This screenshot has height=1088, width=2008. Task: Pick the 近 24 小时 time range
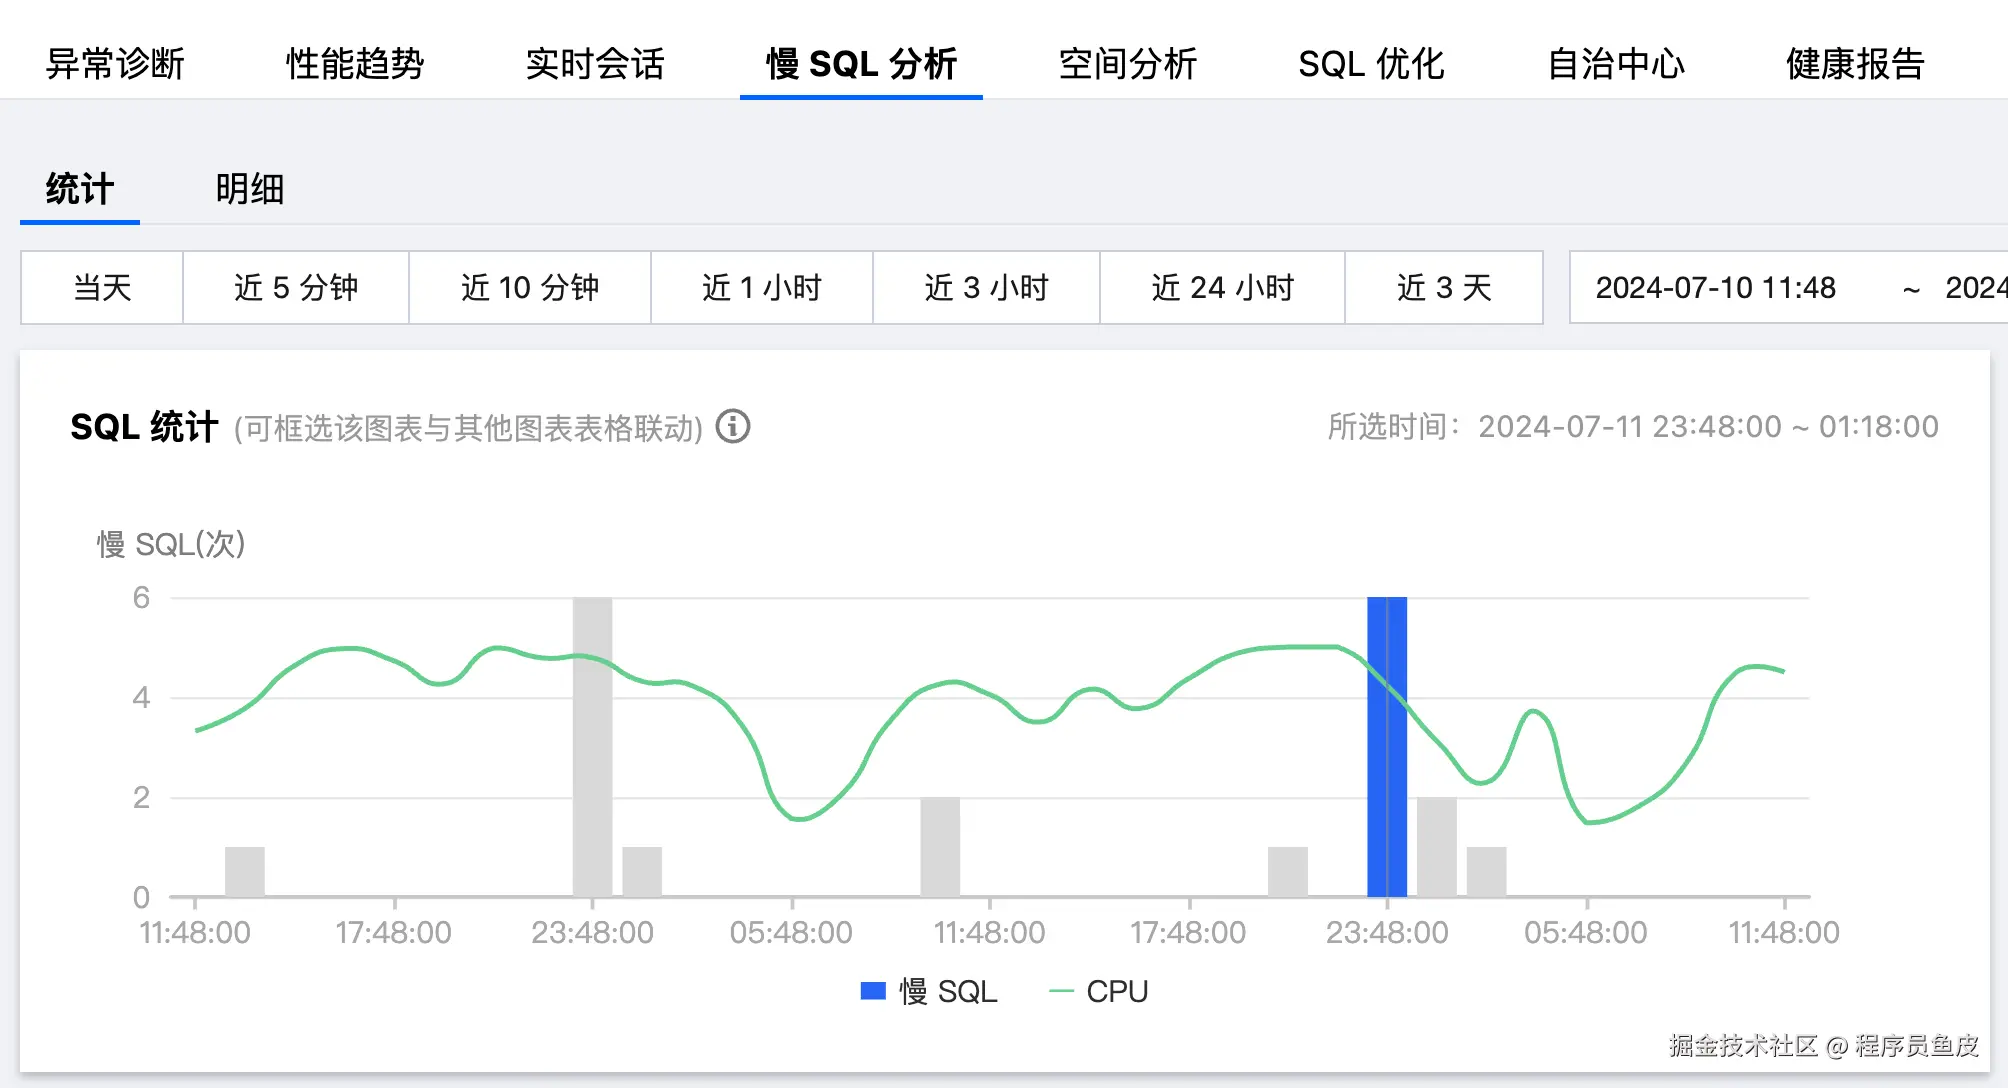1222,288
